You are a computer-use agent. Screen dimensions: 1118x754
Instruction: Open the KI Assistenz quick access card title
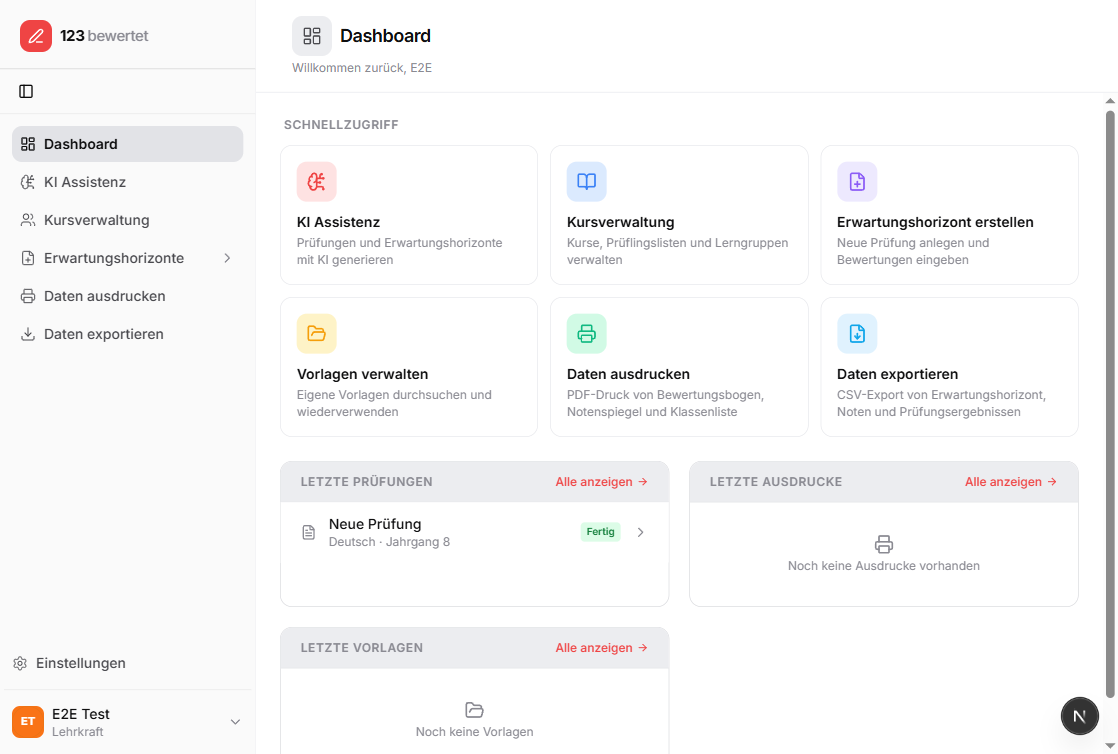[x=338, y=222]
